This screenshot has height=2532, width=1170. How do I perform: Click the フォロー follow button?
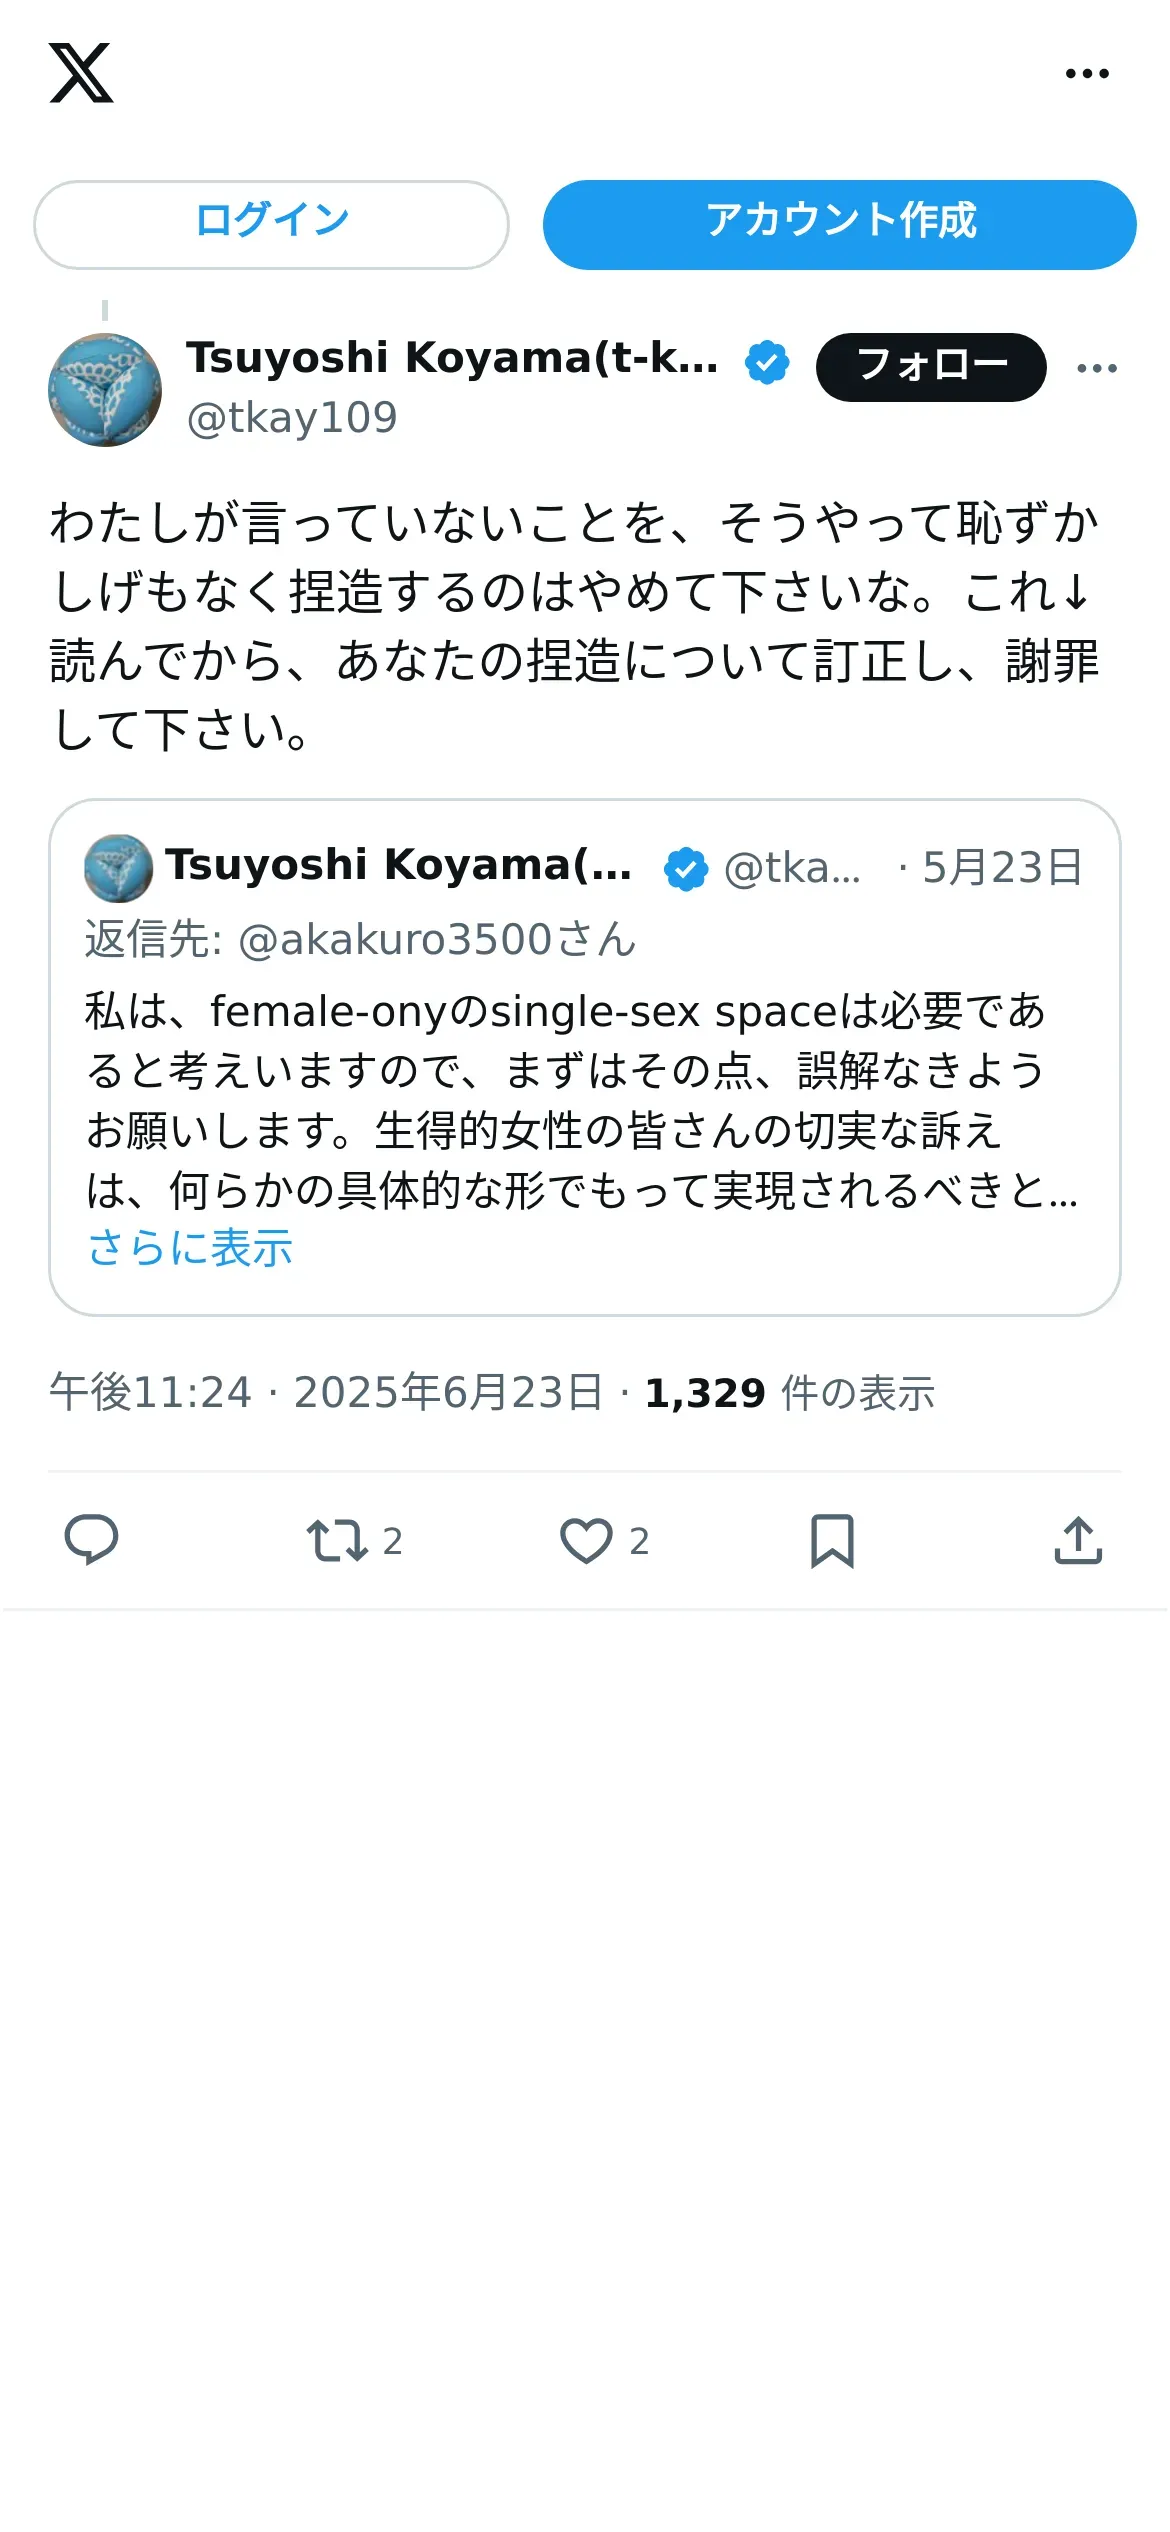click(x=930, y=367)
